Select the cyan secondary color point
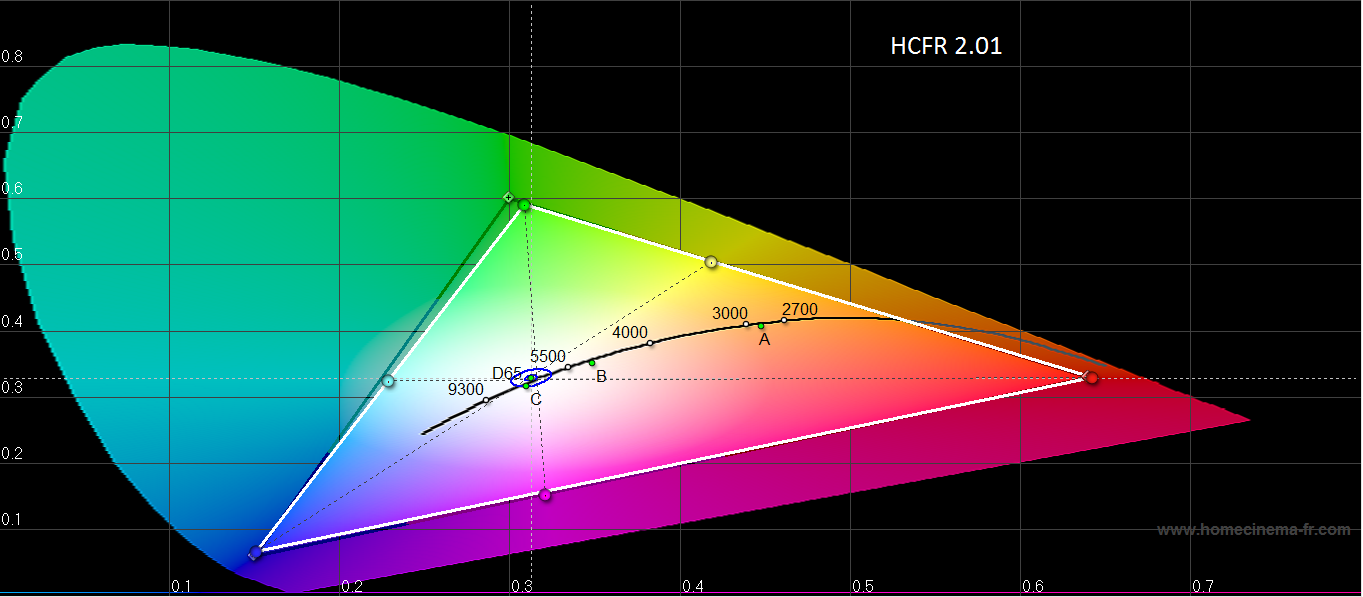1363x597 pixels. point(388,381)
